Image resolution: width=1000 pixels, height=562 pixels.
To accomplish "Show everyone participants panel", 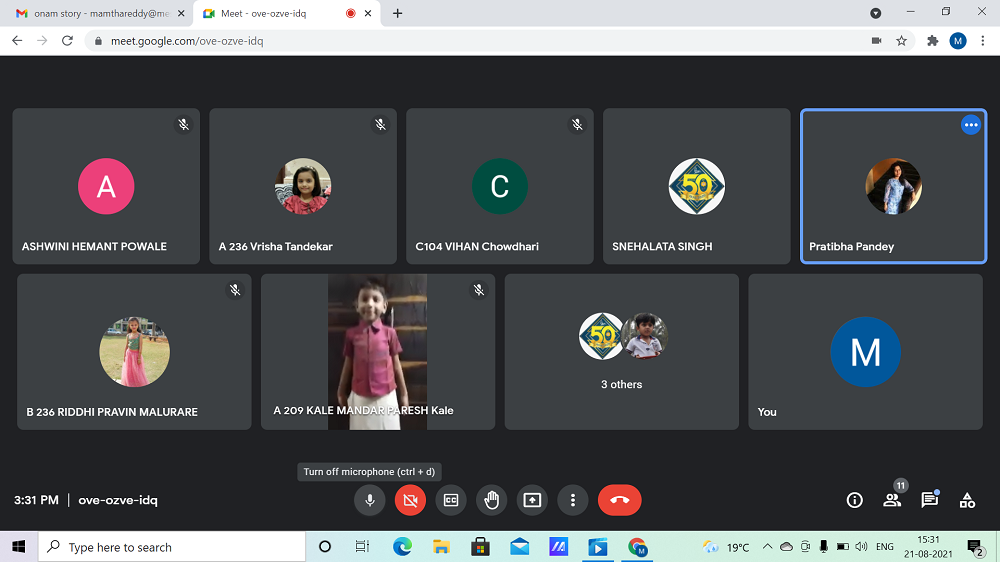I will click(x=892, y=500).
